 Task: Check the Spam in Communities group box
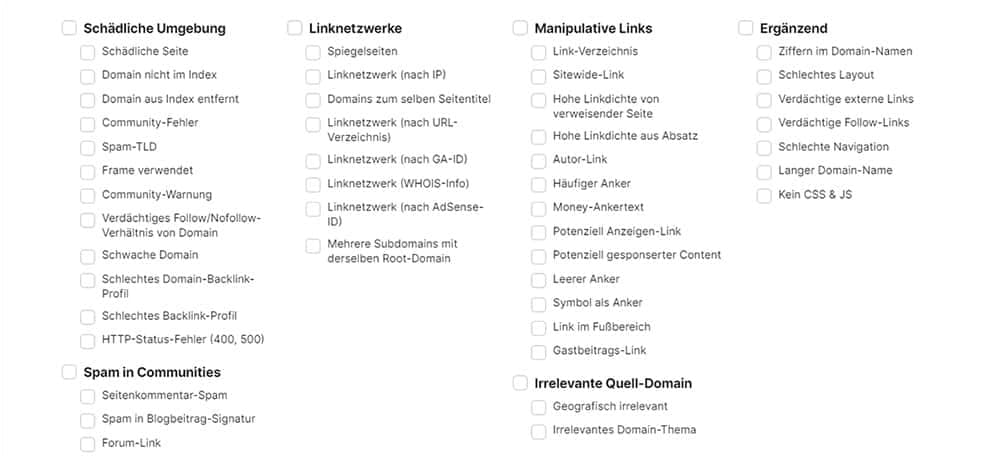coord(69,372)
